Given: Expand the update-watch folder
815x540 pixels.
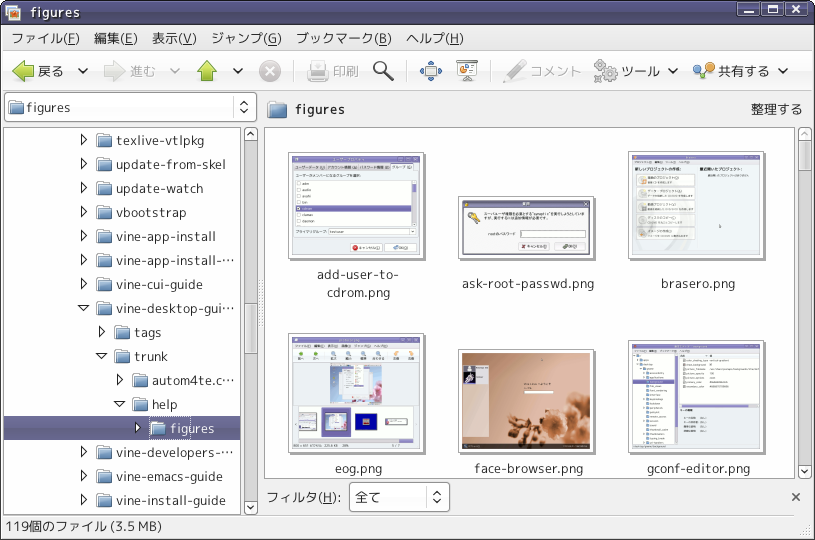Looking at the screenshot, I should pyautogui.click(x=84, y=188).
